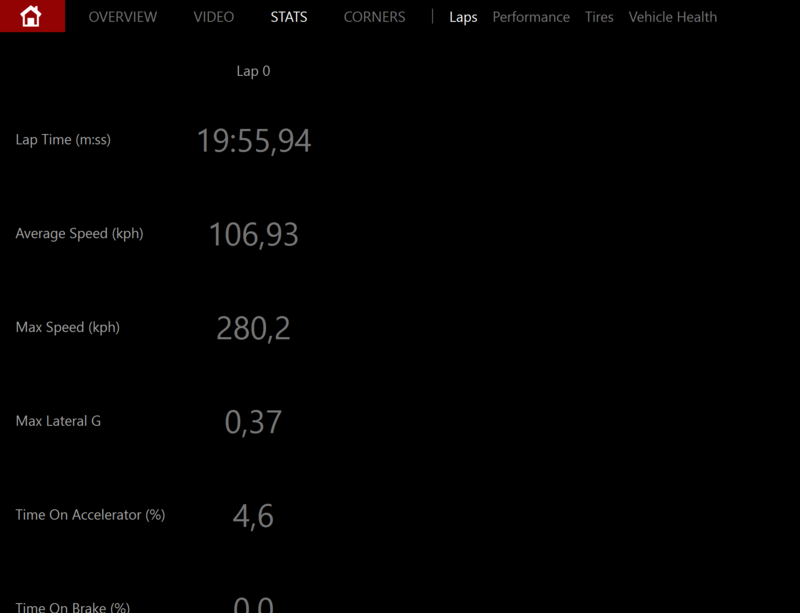Select the STATS tab
800x613 pixels.
(x=289, y=17)
